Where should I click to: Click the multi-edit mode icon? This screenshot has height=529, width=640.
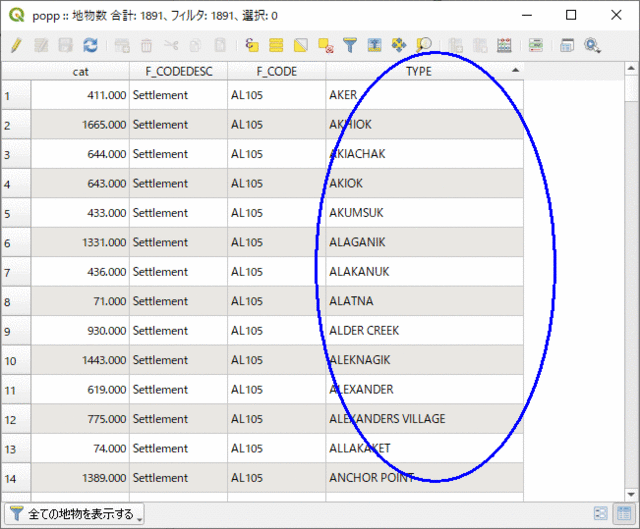41,45
